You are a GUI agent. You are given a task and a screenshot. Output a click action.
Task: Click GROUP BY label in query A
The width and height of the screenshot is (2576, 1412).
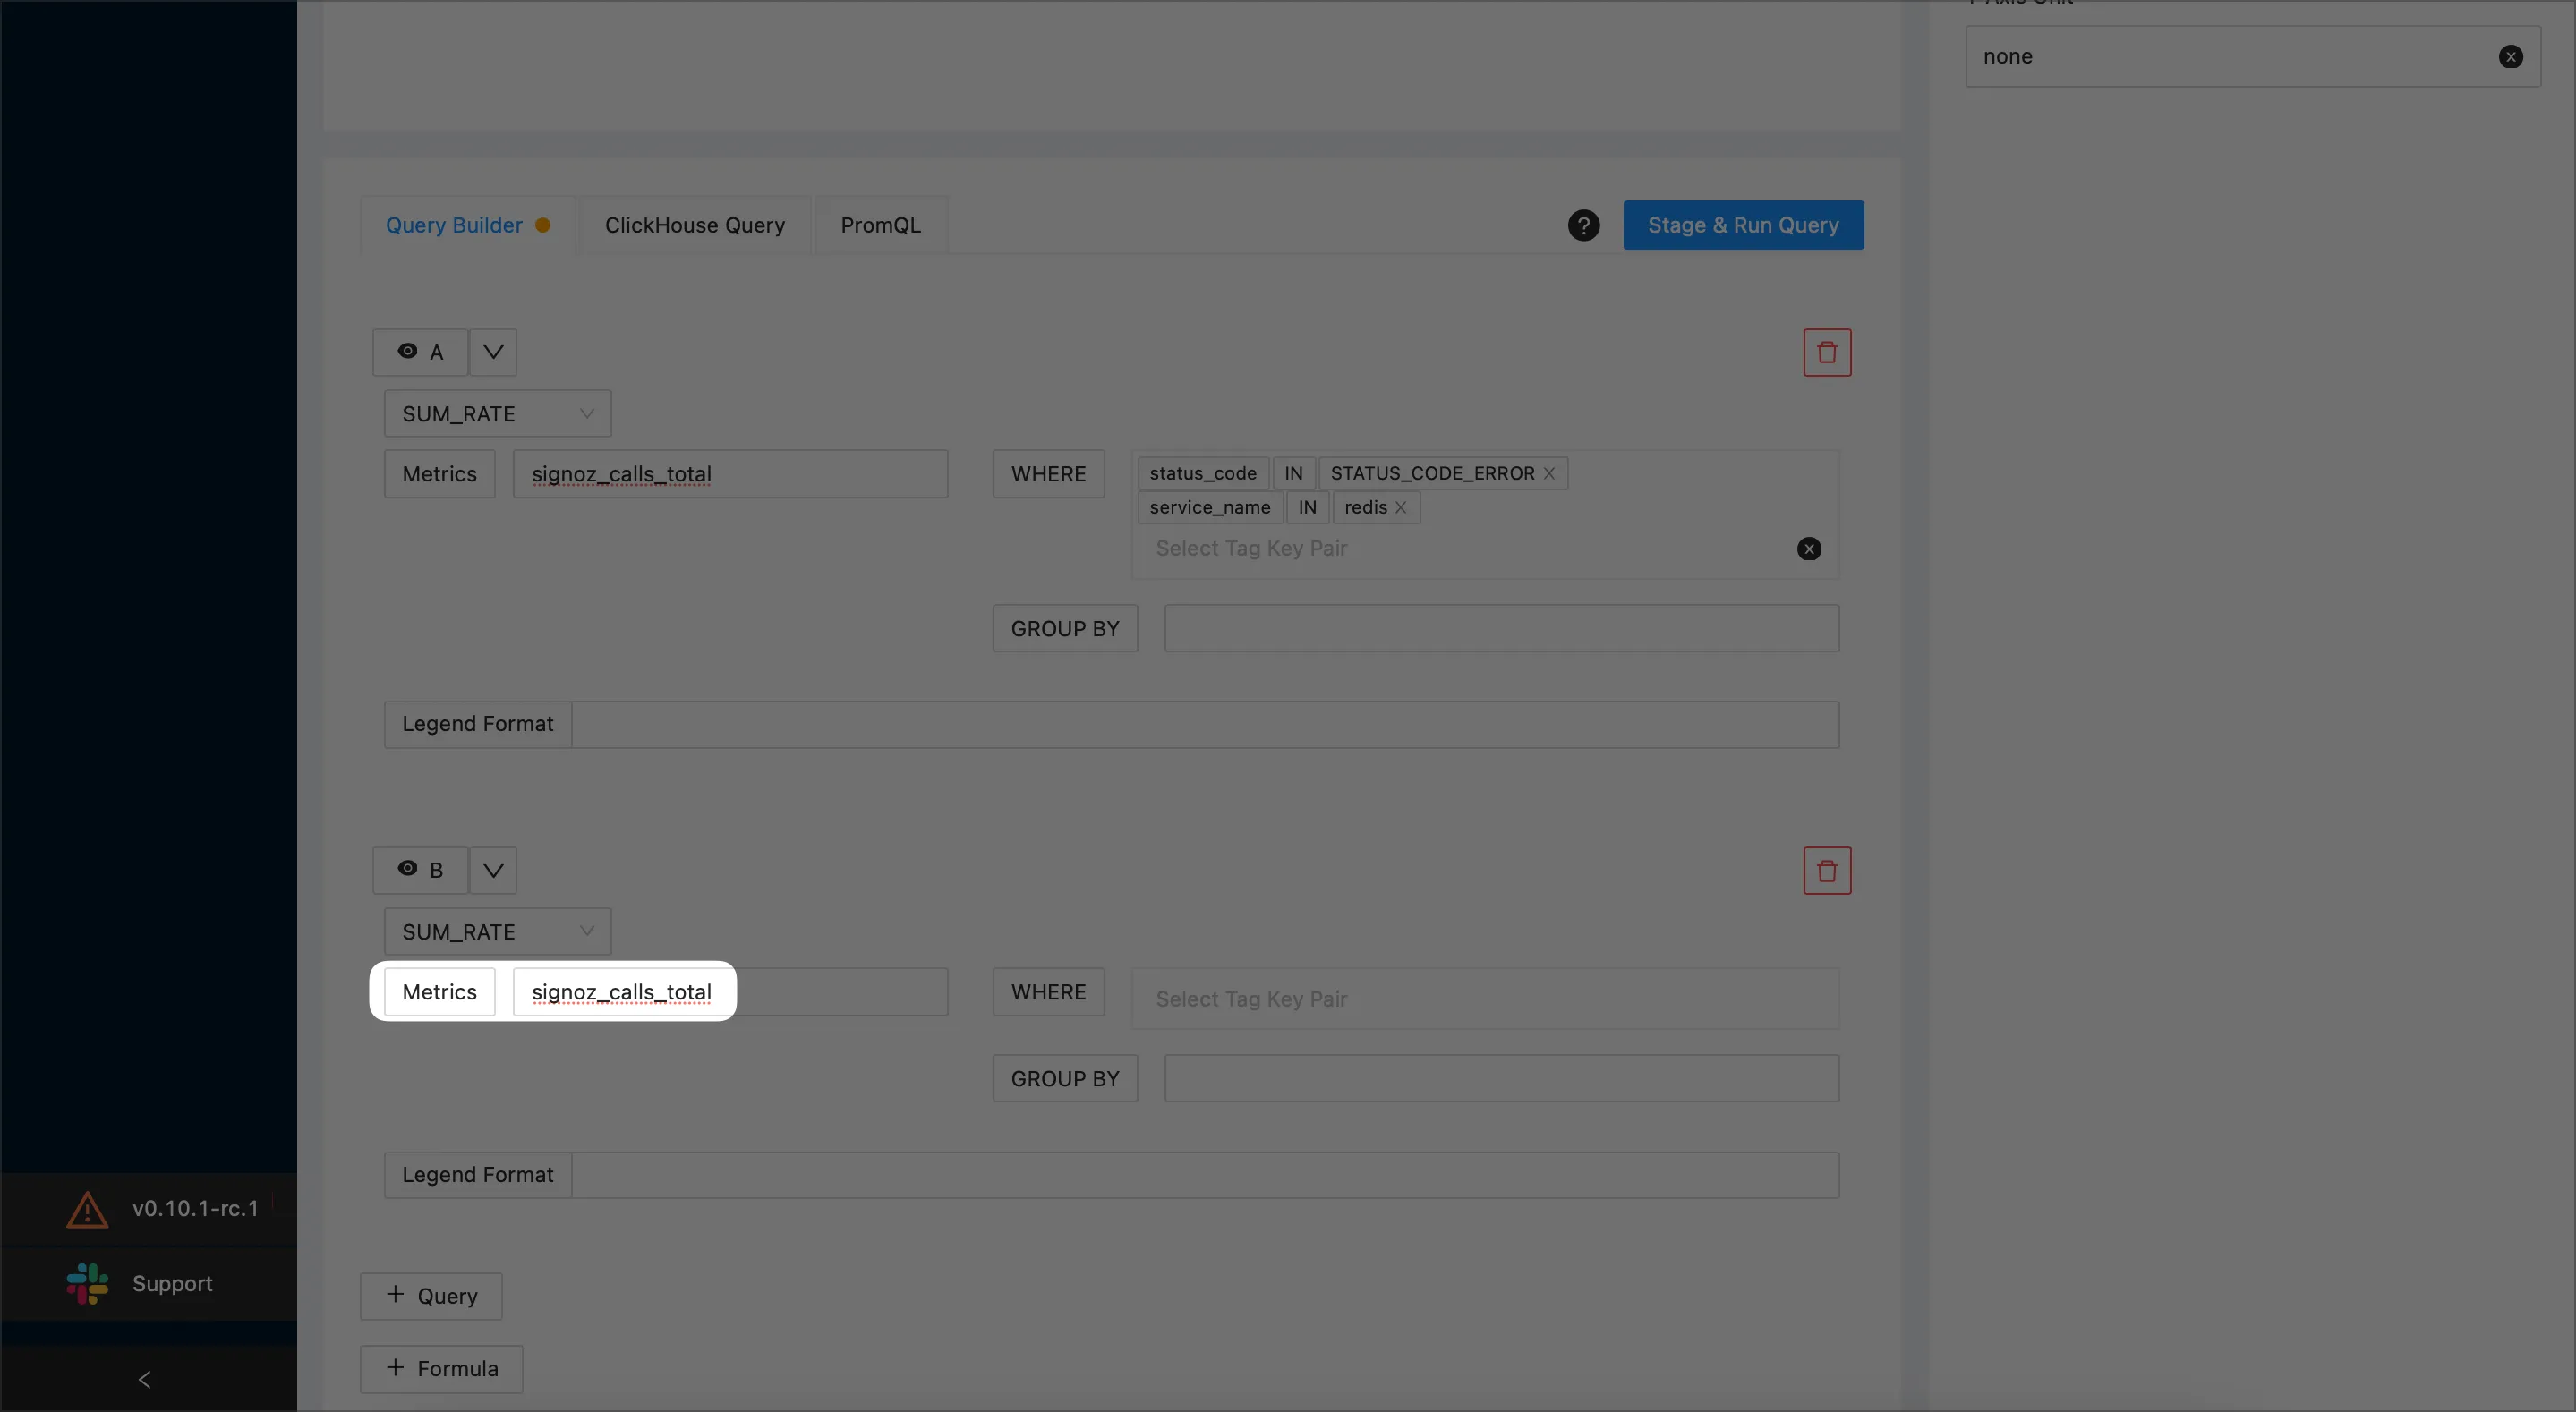tap(1065, 628)
